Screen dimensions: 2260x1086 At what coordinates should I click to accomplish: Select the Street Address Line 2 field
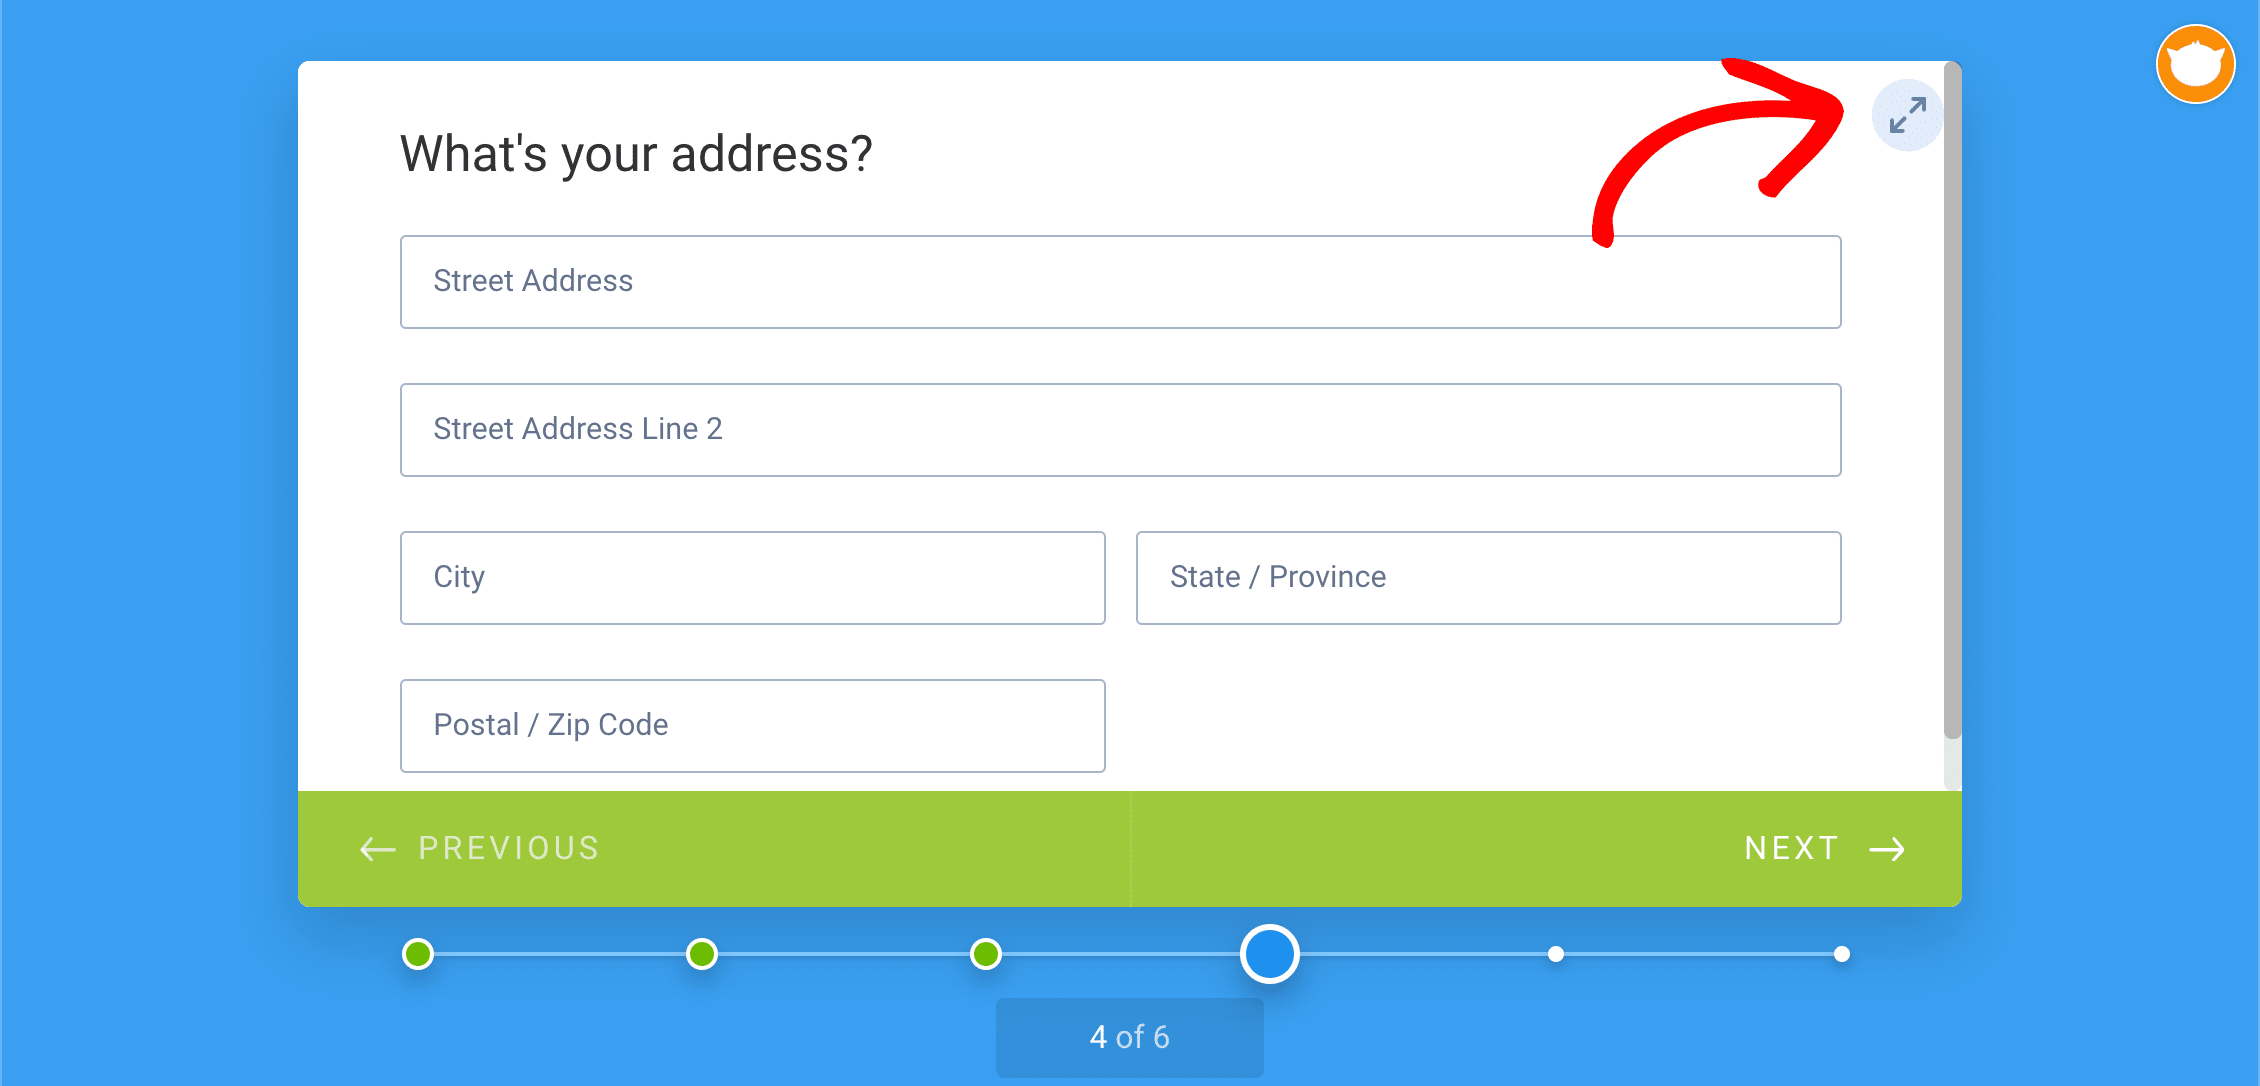(1121, 428)
